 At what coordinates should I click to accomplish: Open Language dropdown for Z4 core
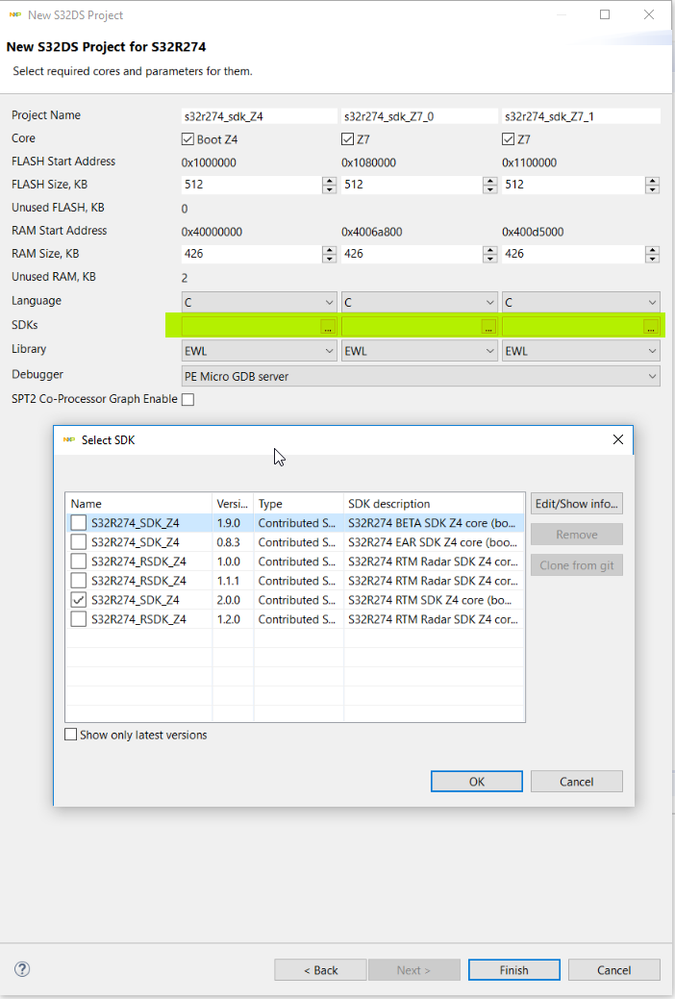tap(259, 302)
